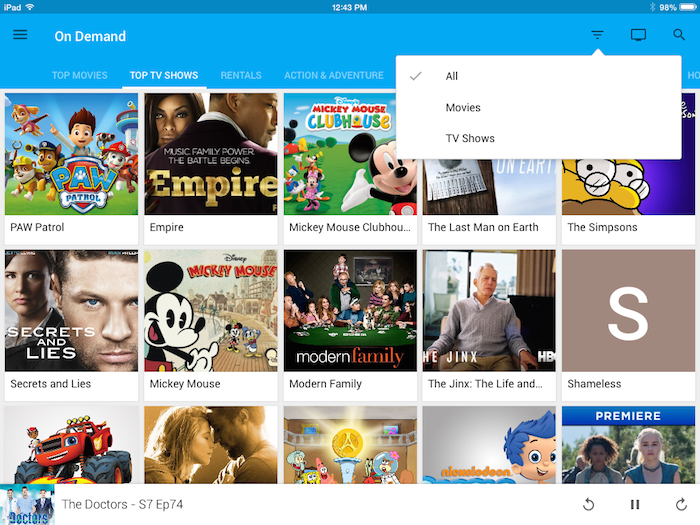Open the Mickey Mouse shorts poster
Image resolution: width=700 pixels, height=525 pixels.
pos(211,311)
